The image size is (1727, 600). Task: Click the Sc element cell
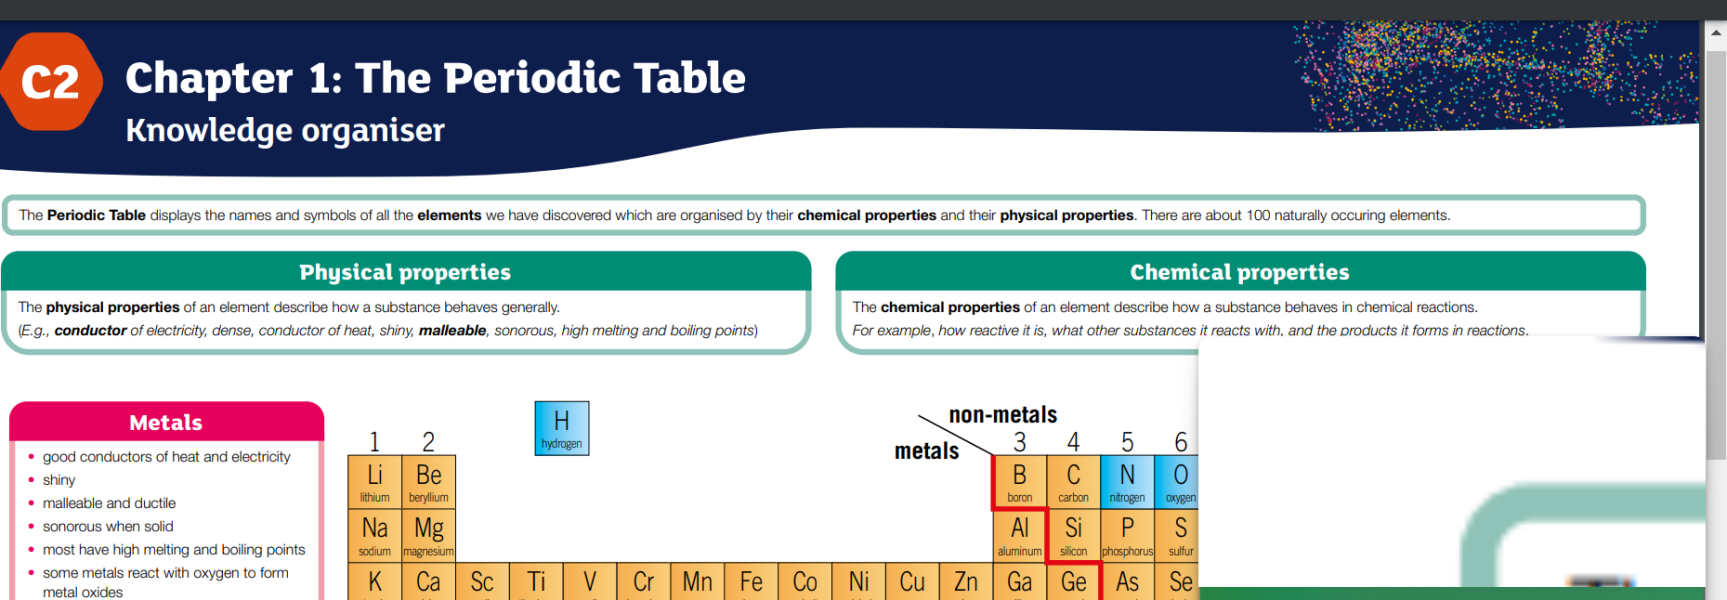pos(482,581)
